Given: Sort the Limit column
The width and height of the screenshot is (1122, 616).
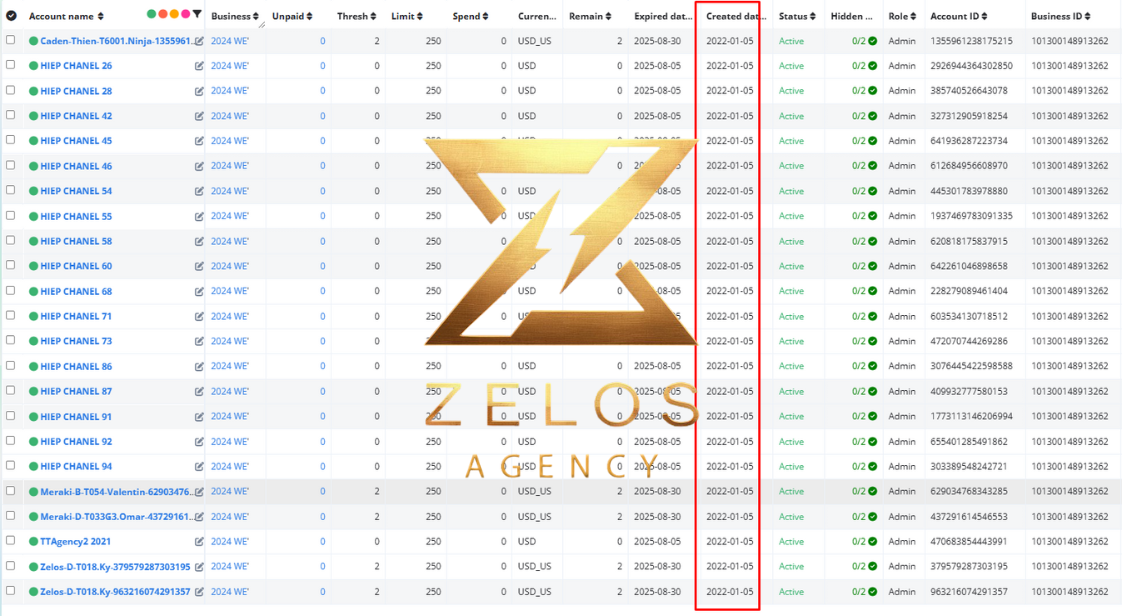Looking at the screenshot, I should 406,16.
